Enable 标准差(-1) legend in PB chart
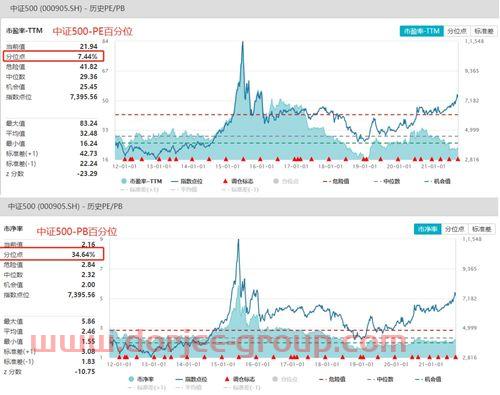 [242, 387]
